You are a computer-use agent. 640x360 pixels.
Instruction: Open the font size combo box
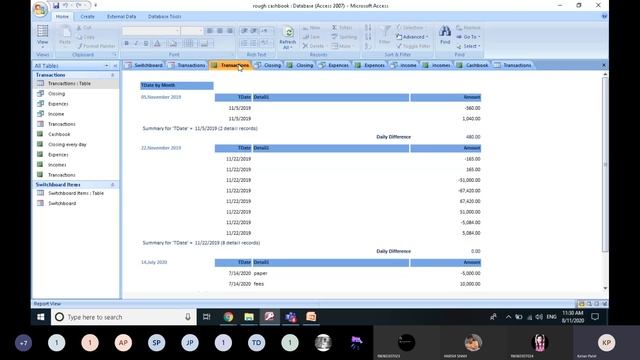[x=192, y=31]
